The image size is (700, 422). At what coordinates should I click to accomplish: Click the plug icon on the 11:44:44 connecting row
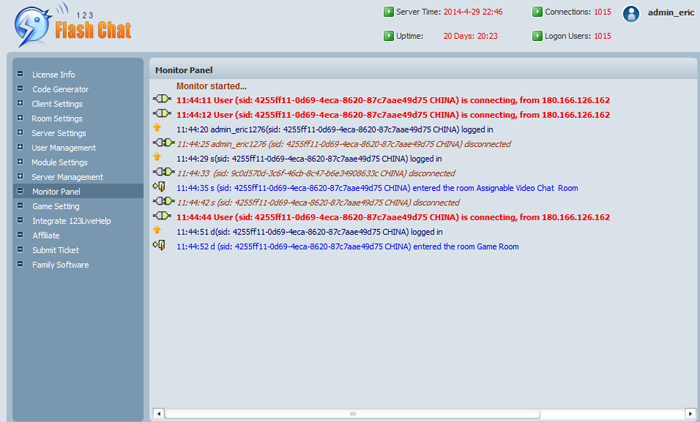click(x=162, y=216)
